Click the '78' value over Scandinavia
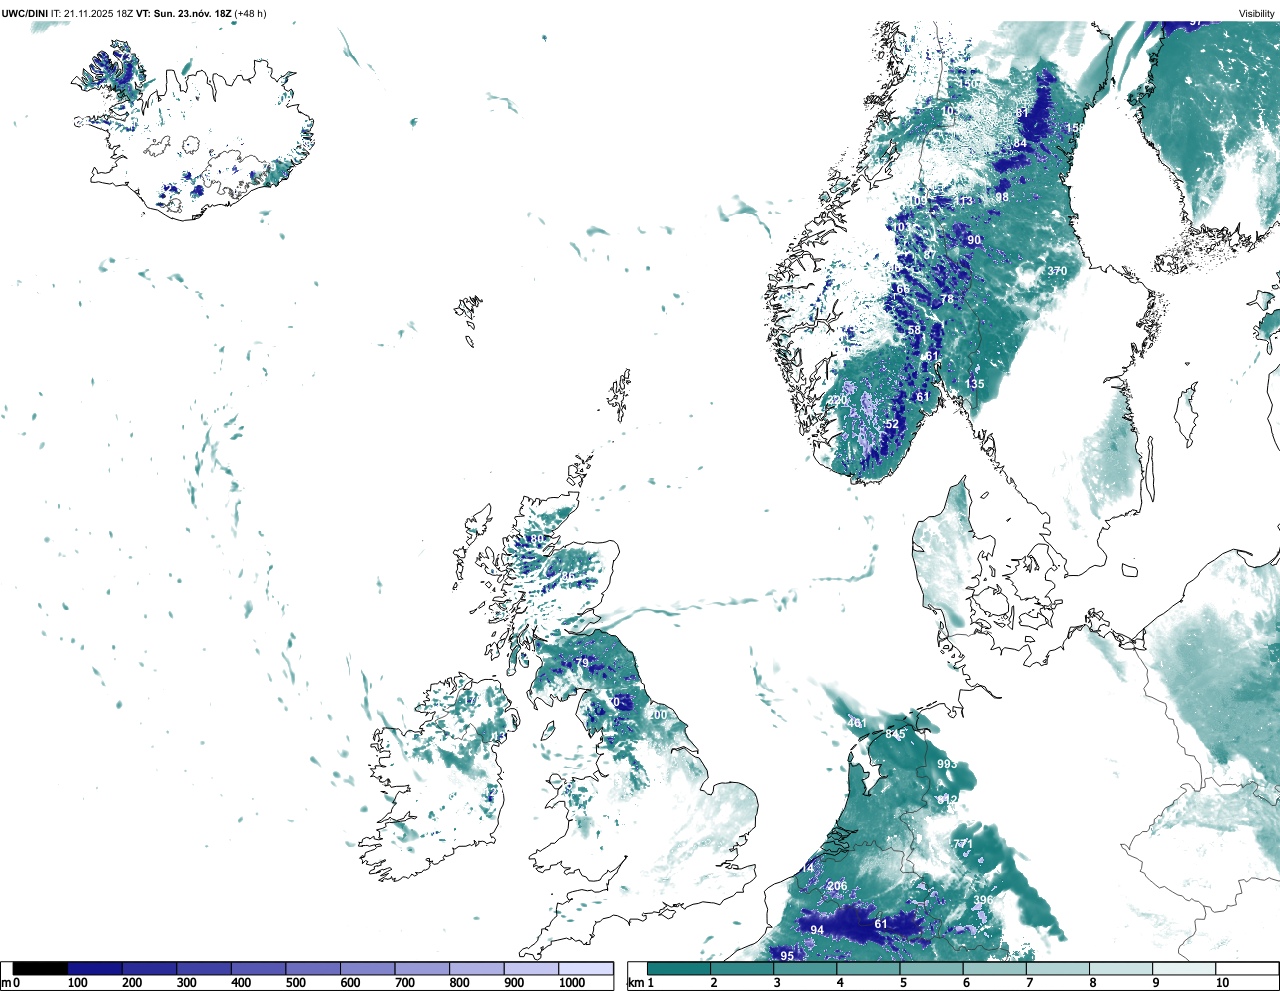1280x991 pixels. [x=947, y=300]
